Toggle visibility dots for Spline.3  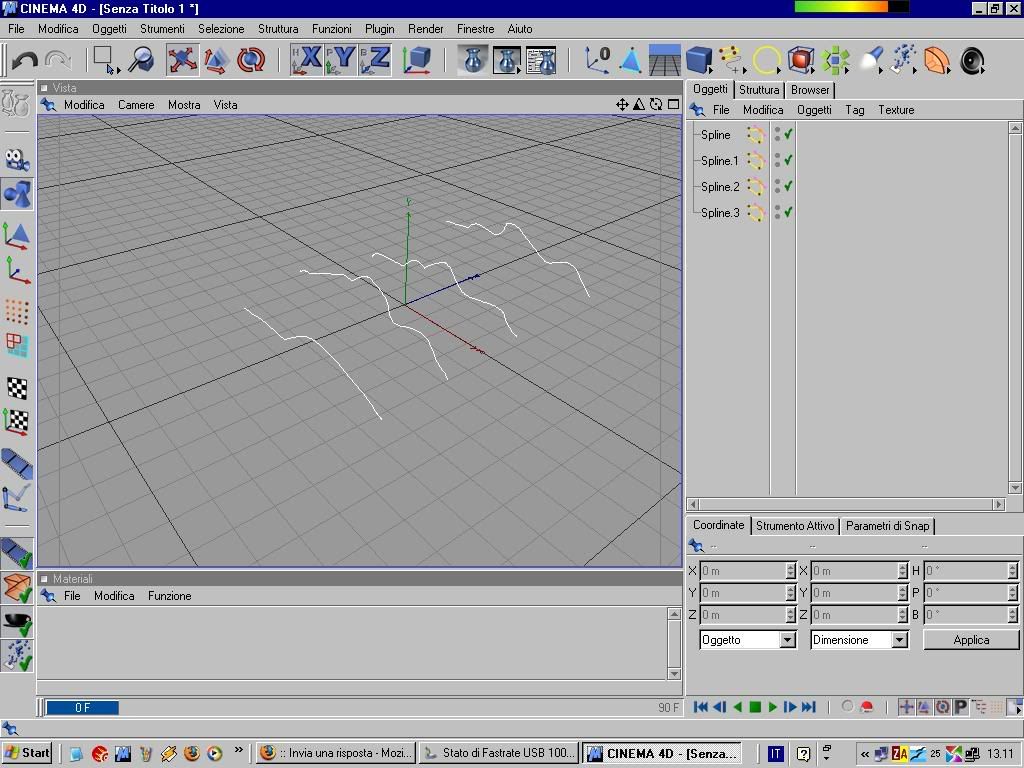point(777,212)
